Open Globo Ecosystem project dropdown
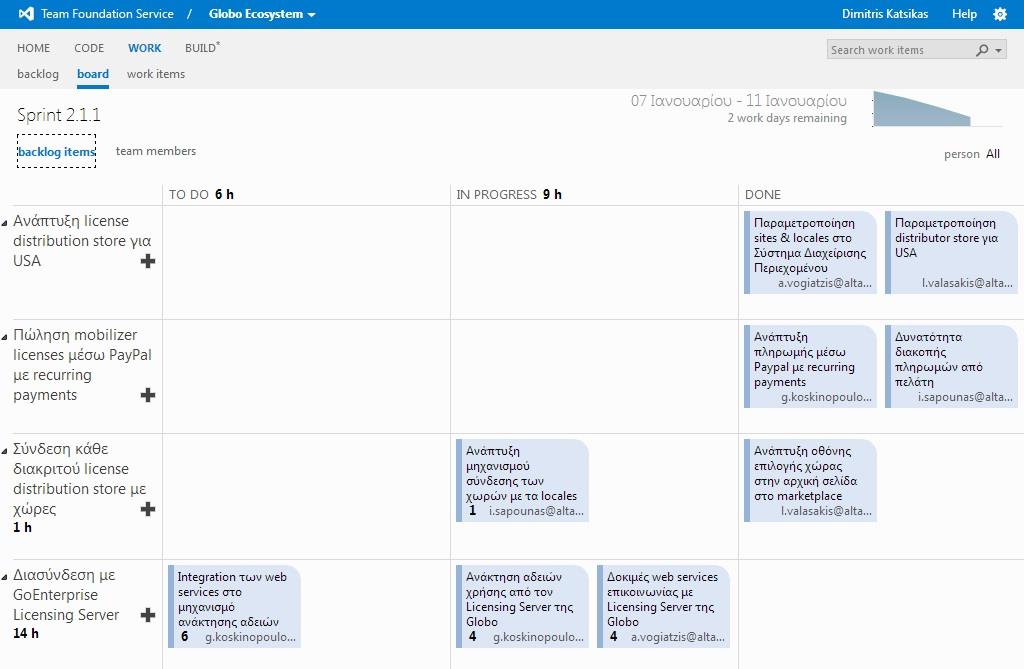 (x=262, y=14)
